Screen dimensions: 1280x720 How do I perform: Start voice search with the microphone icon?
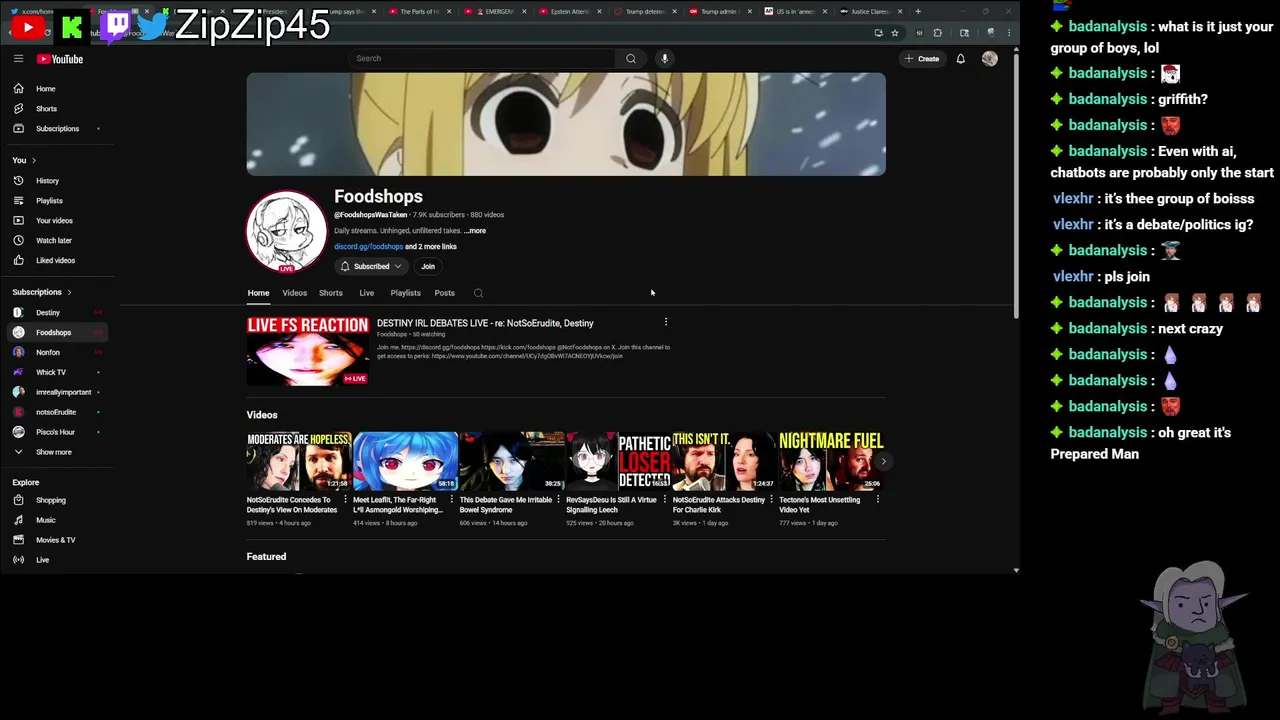coord(664,58)
